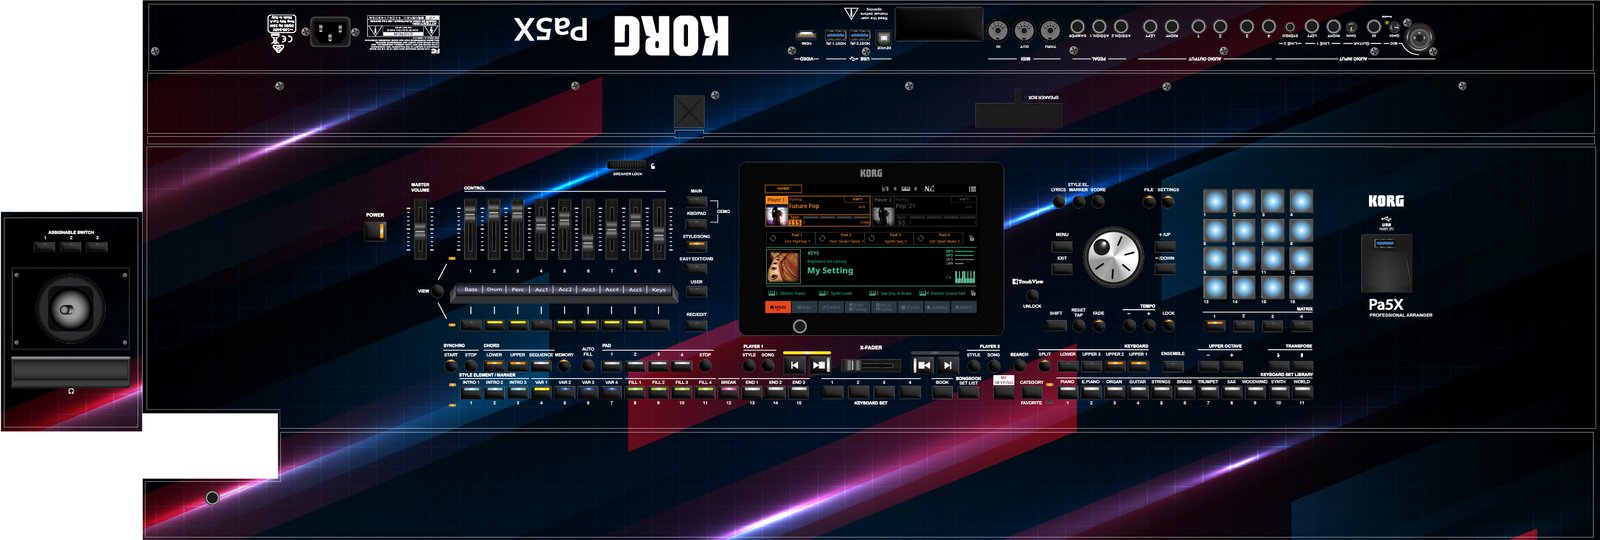Open Keyboard Set Library My Setting selector
Image resolution: width=1600 pixels, height=540 pixels.
click(830, 268)
